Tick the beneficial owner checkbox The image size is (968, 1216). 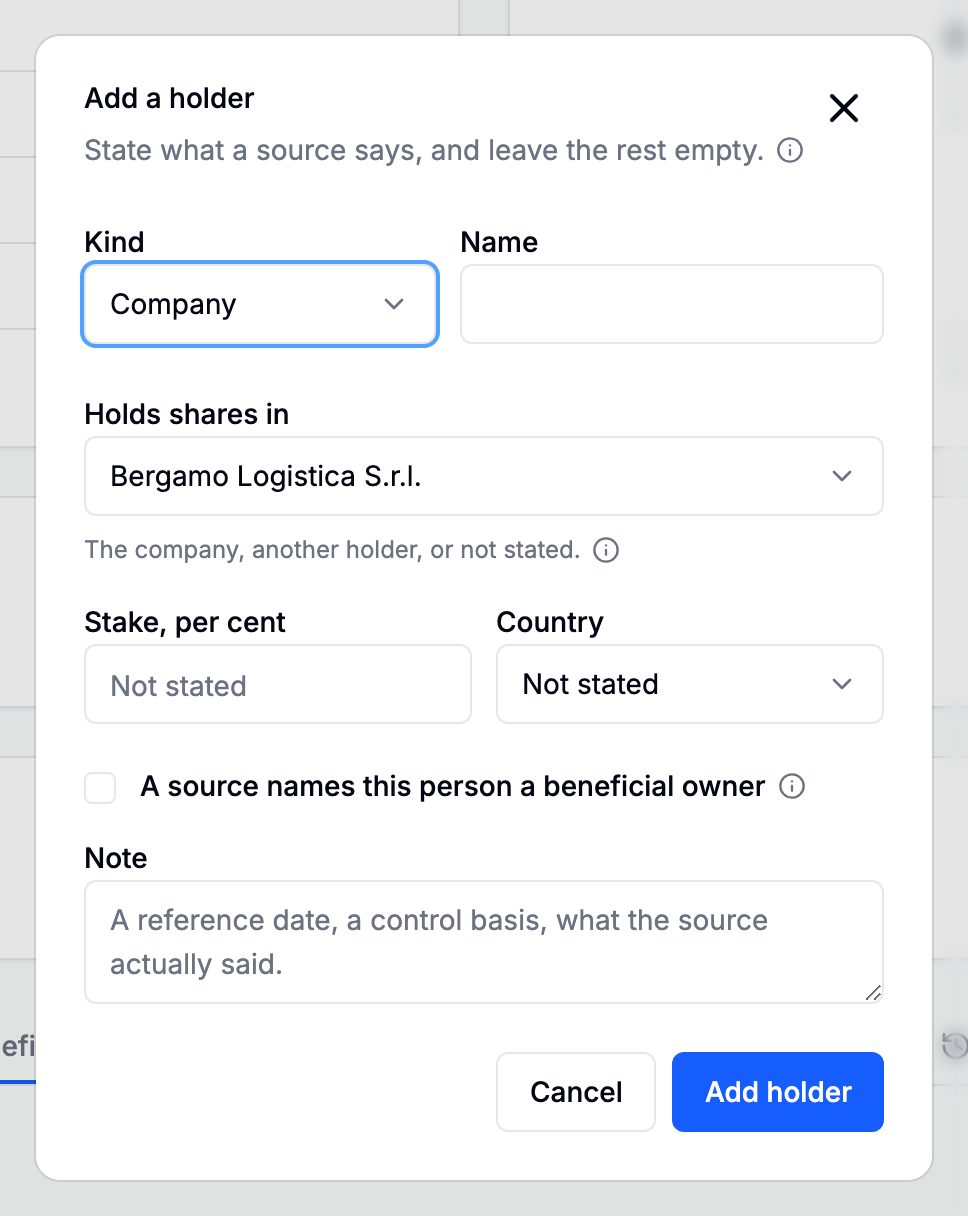point(100,787)
